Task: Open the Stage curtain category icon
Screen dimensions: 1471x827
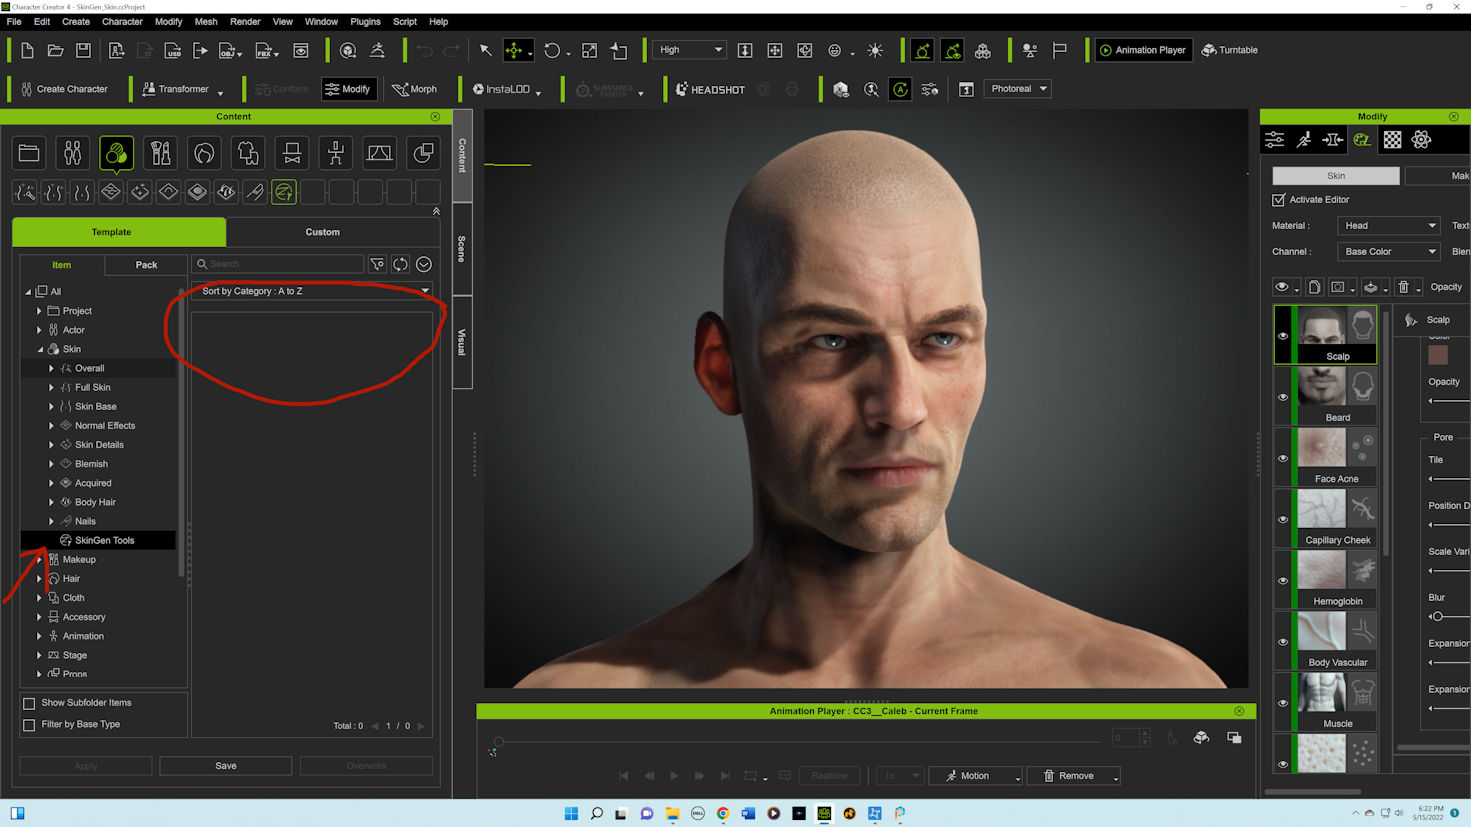Action: coord(379,153)
